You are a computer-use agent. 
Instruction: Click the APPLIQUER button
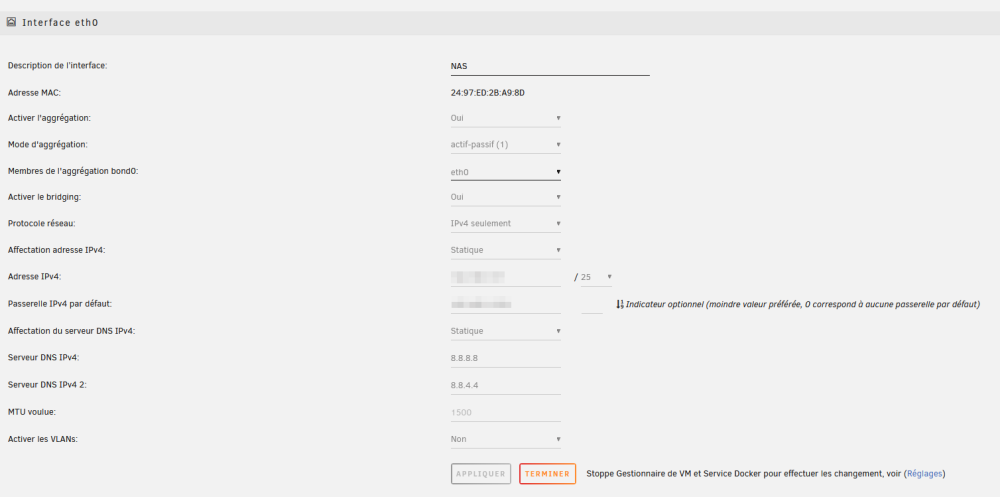[x=481, y=474]
